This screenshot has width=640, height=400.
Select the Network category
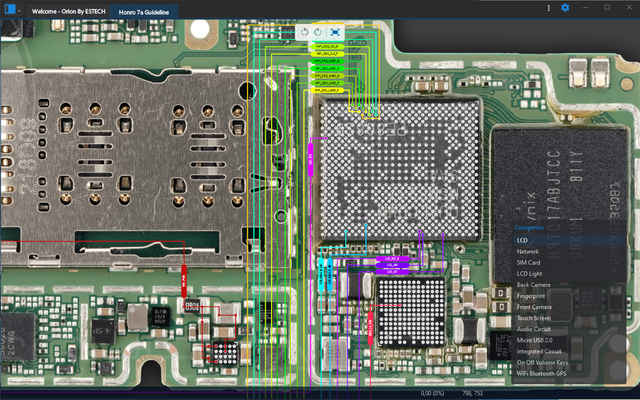click(x=527, y=251)
